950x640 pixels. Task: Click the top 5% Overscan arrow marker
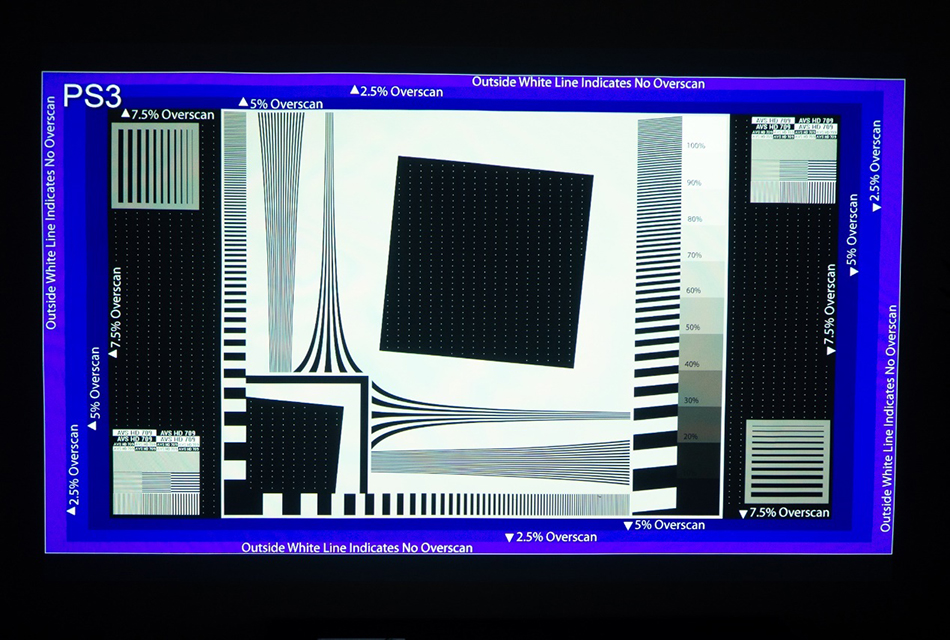click(x=243, y=103)
